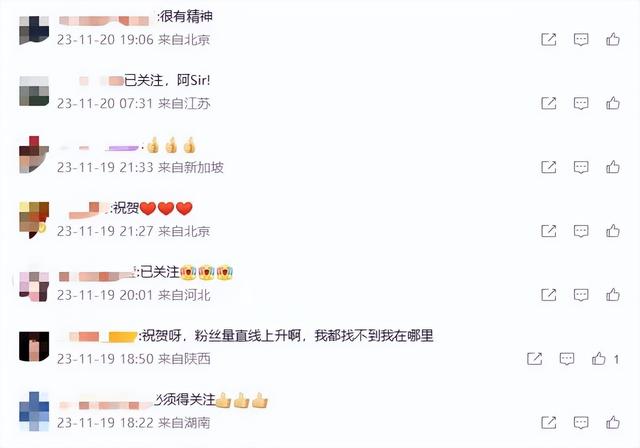The width and height of the screenshot is (640, 448).
Task: Share the 必须得关注 comment from 湖南
Action: tap(549, 422)
